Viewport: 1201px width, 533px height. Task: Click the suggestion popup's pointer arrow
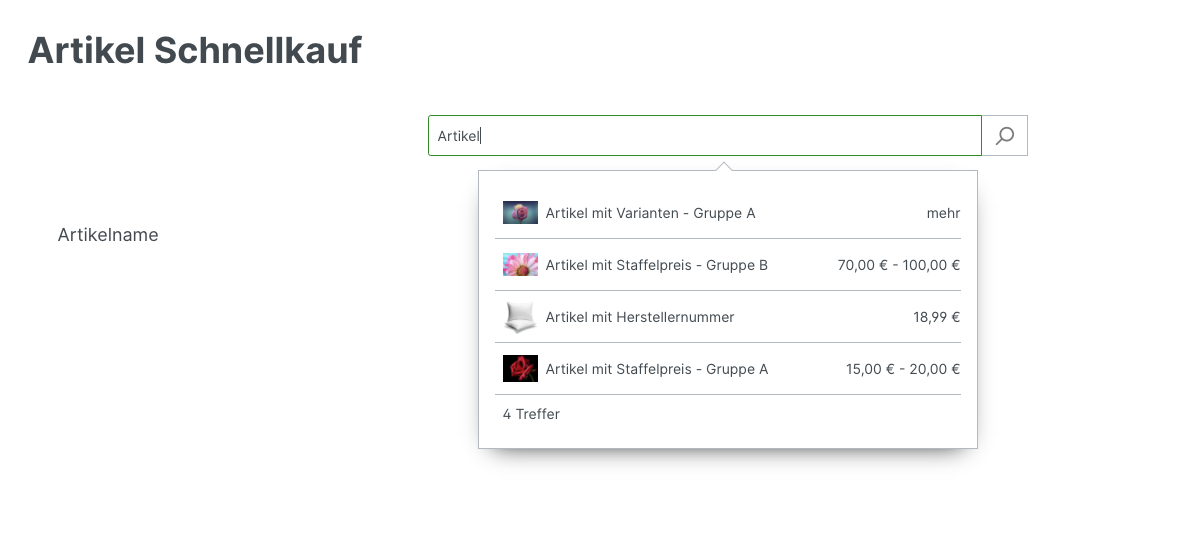point(725,165)
